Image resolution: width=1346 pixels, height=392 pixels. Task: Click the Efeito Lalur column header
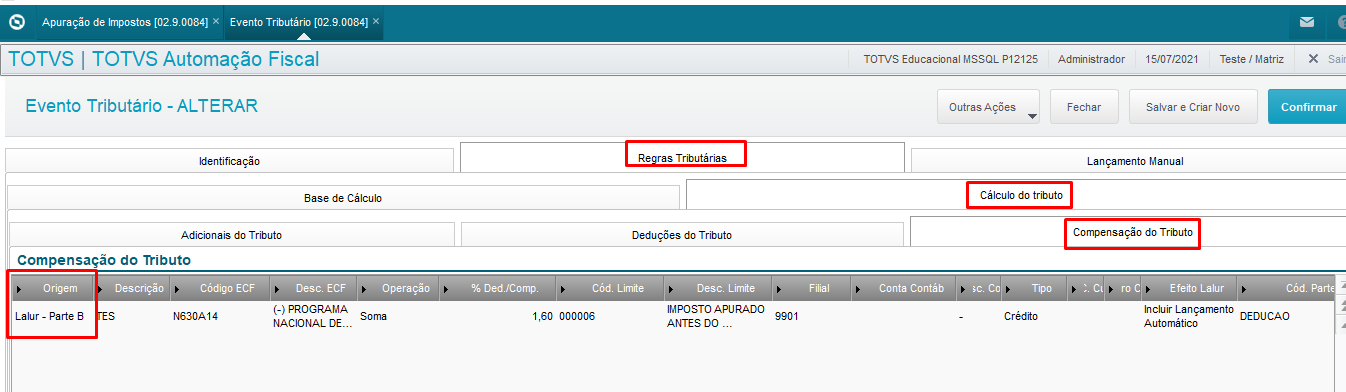click(x=1189, y=288)
